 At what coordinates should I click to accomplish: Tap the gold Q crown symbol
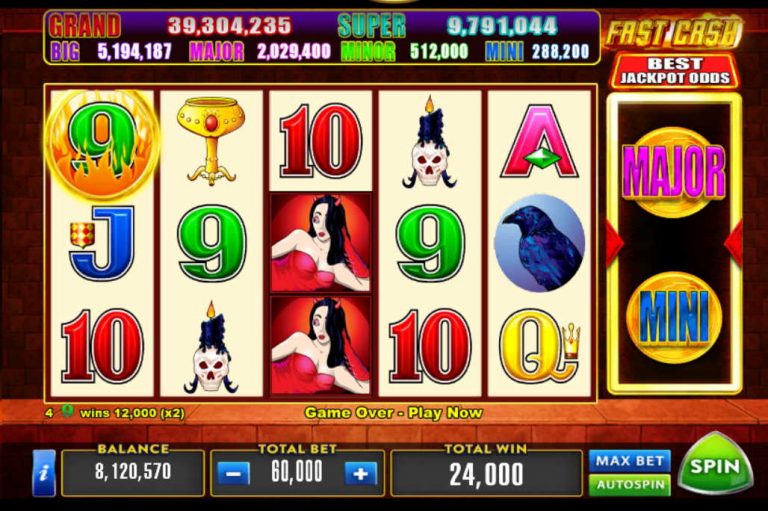coord(539,346)
